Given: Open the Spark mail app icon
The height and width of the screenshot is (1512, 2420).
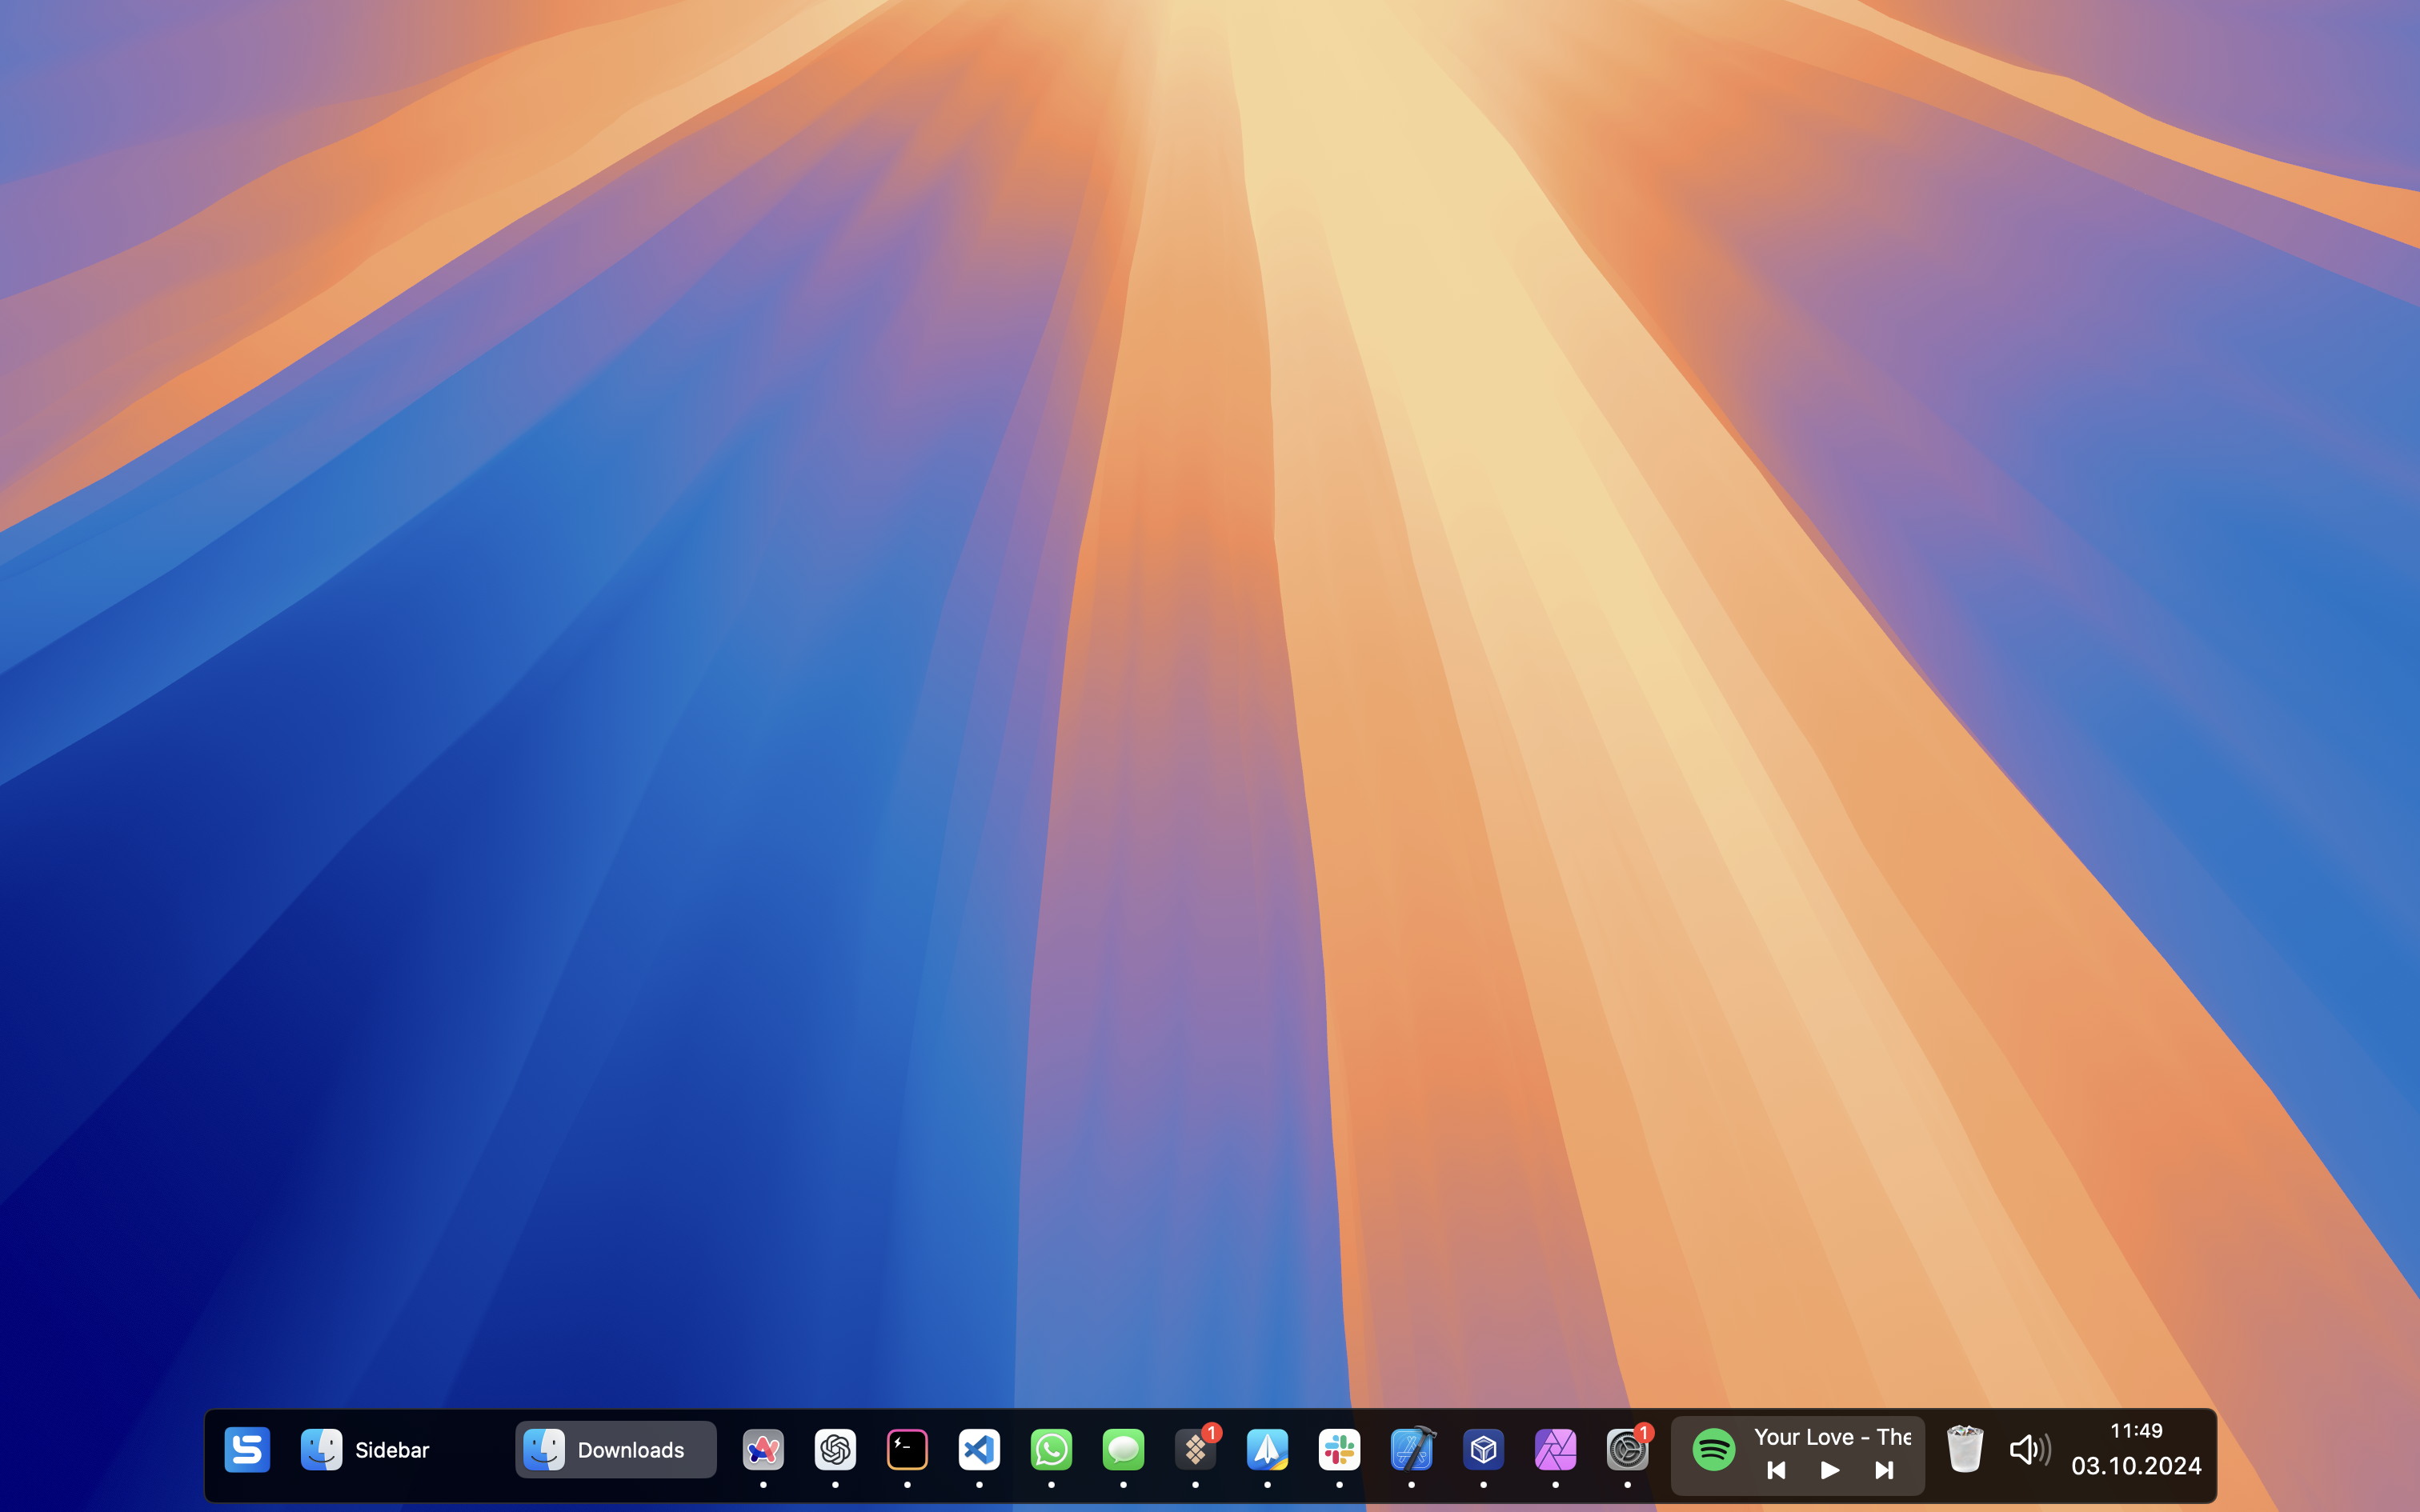Looking at the screenshot, I should (1267, 1449).
